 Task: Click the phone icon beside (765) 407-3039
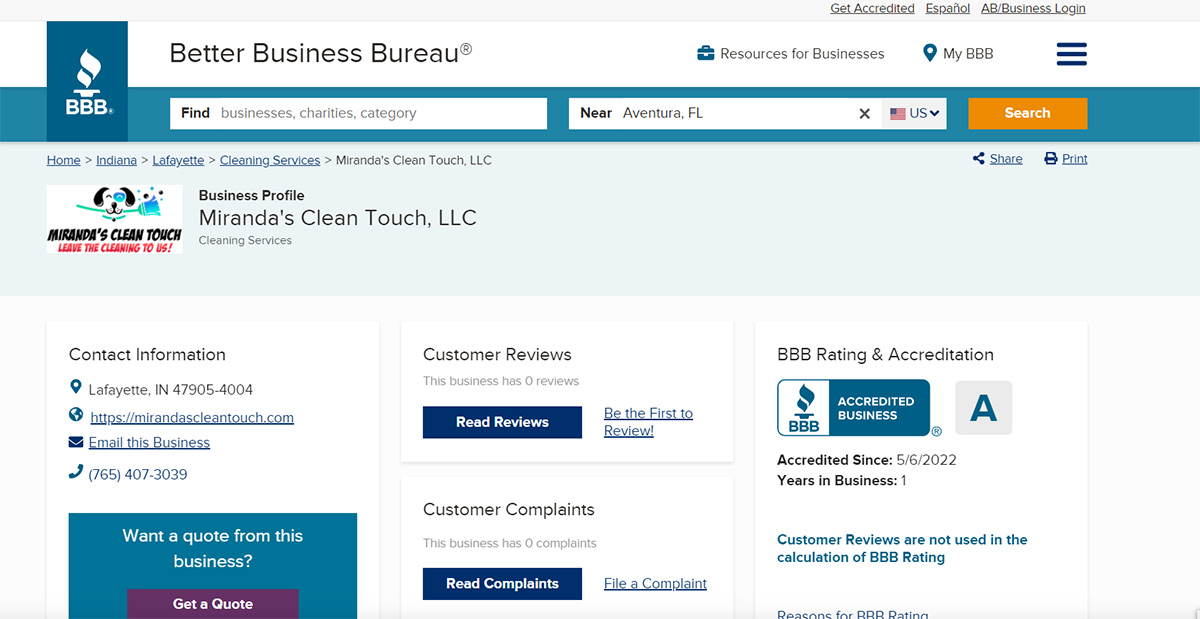(x=76, y=472)
